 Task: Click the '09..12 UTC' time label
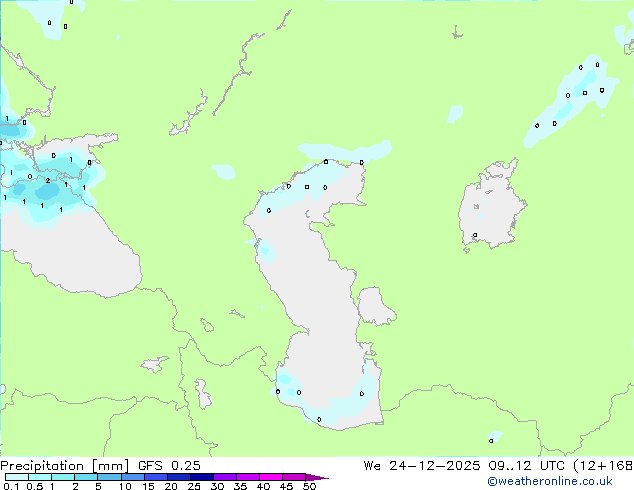pyautogui.click(x=526, y=466)
